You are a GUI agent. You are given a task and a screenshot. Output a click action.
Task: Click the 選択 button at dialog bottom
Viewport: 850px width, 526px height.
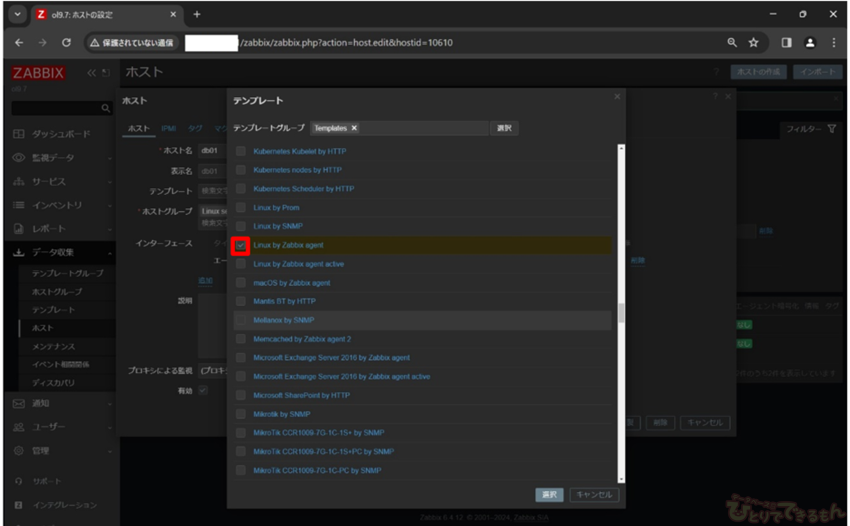(x=550, y=495)
